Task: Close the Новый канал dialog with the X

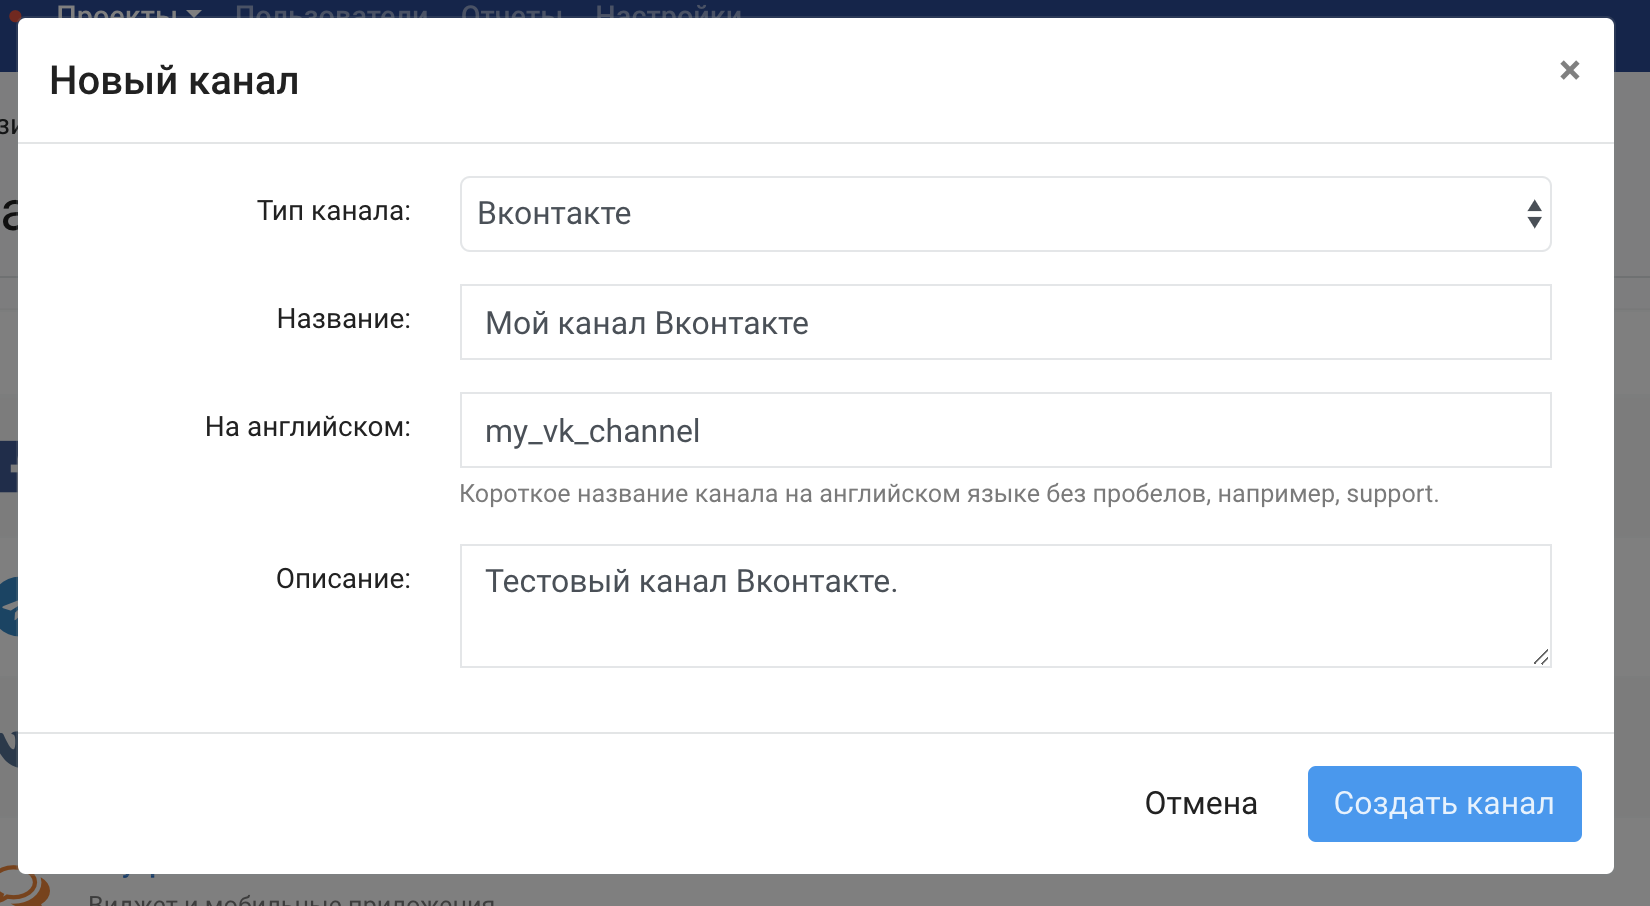Action: coord(1569,70)
